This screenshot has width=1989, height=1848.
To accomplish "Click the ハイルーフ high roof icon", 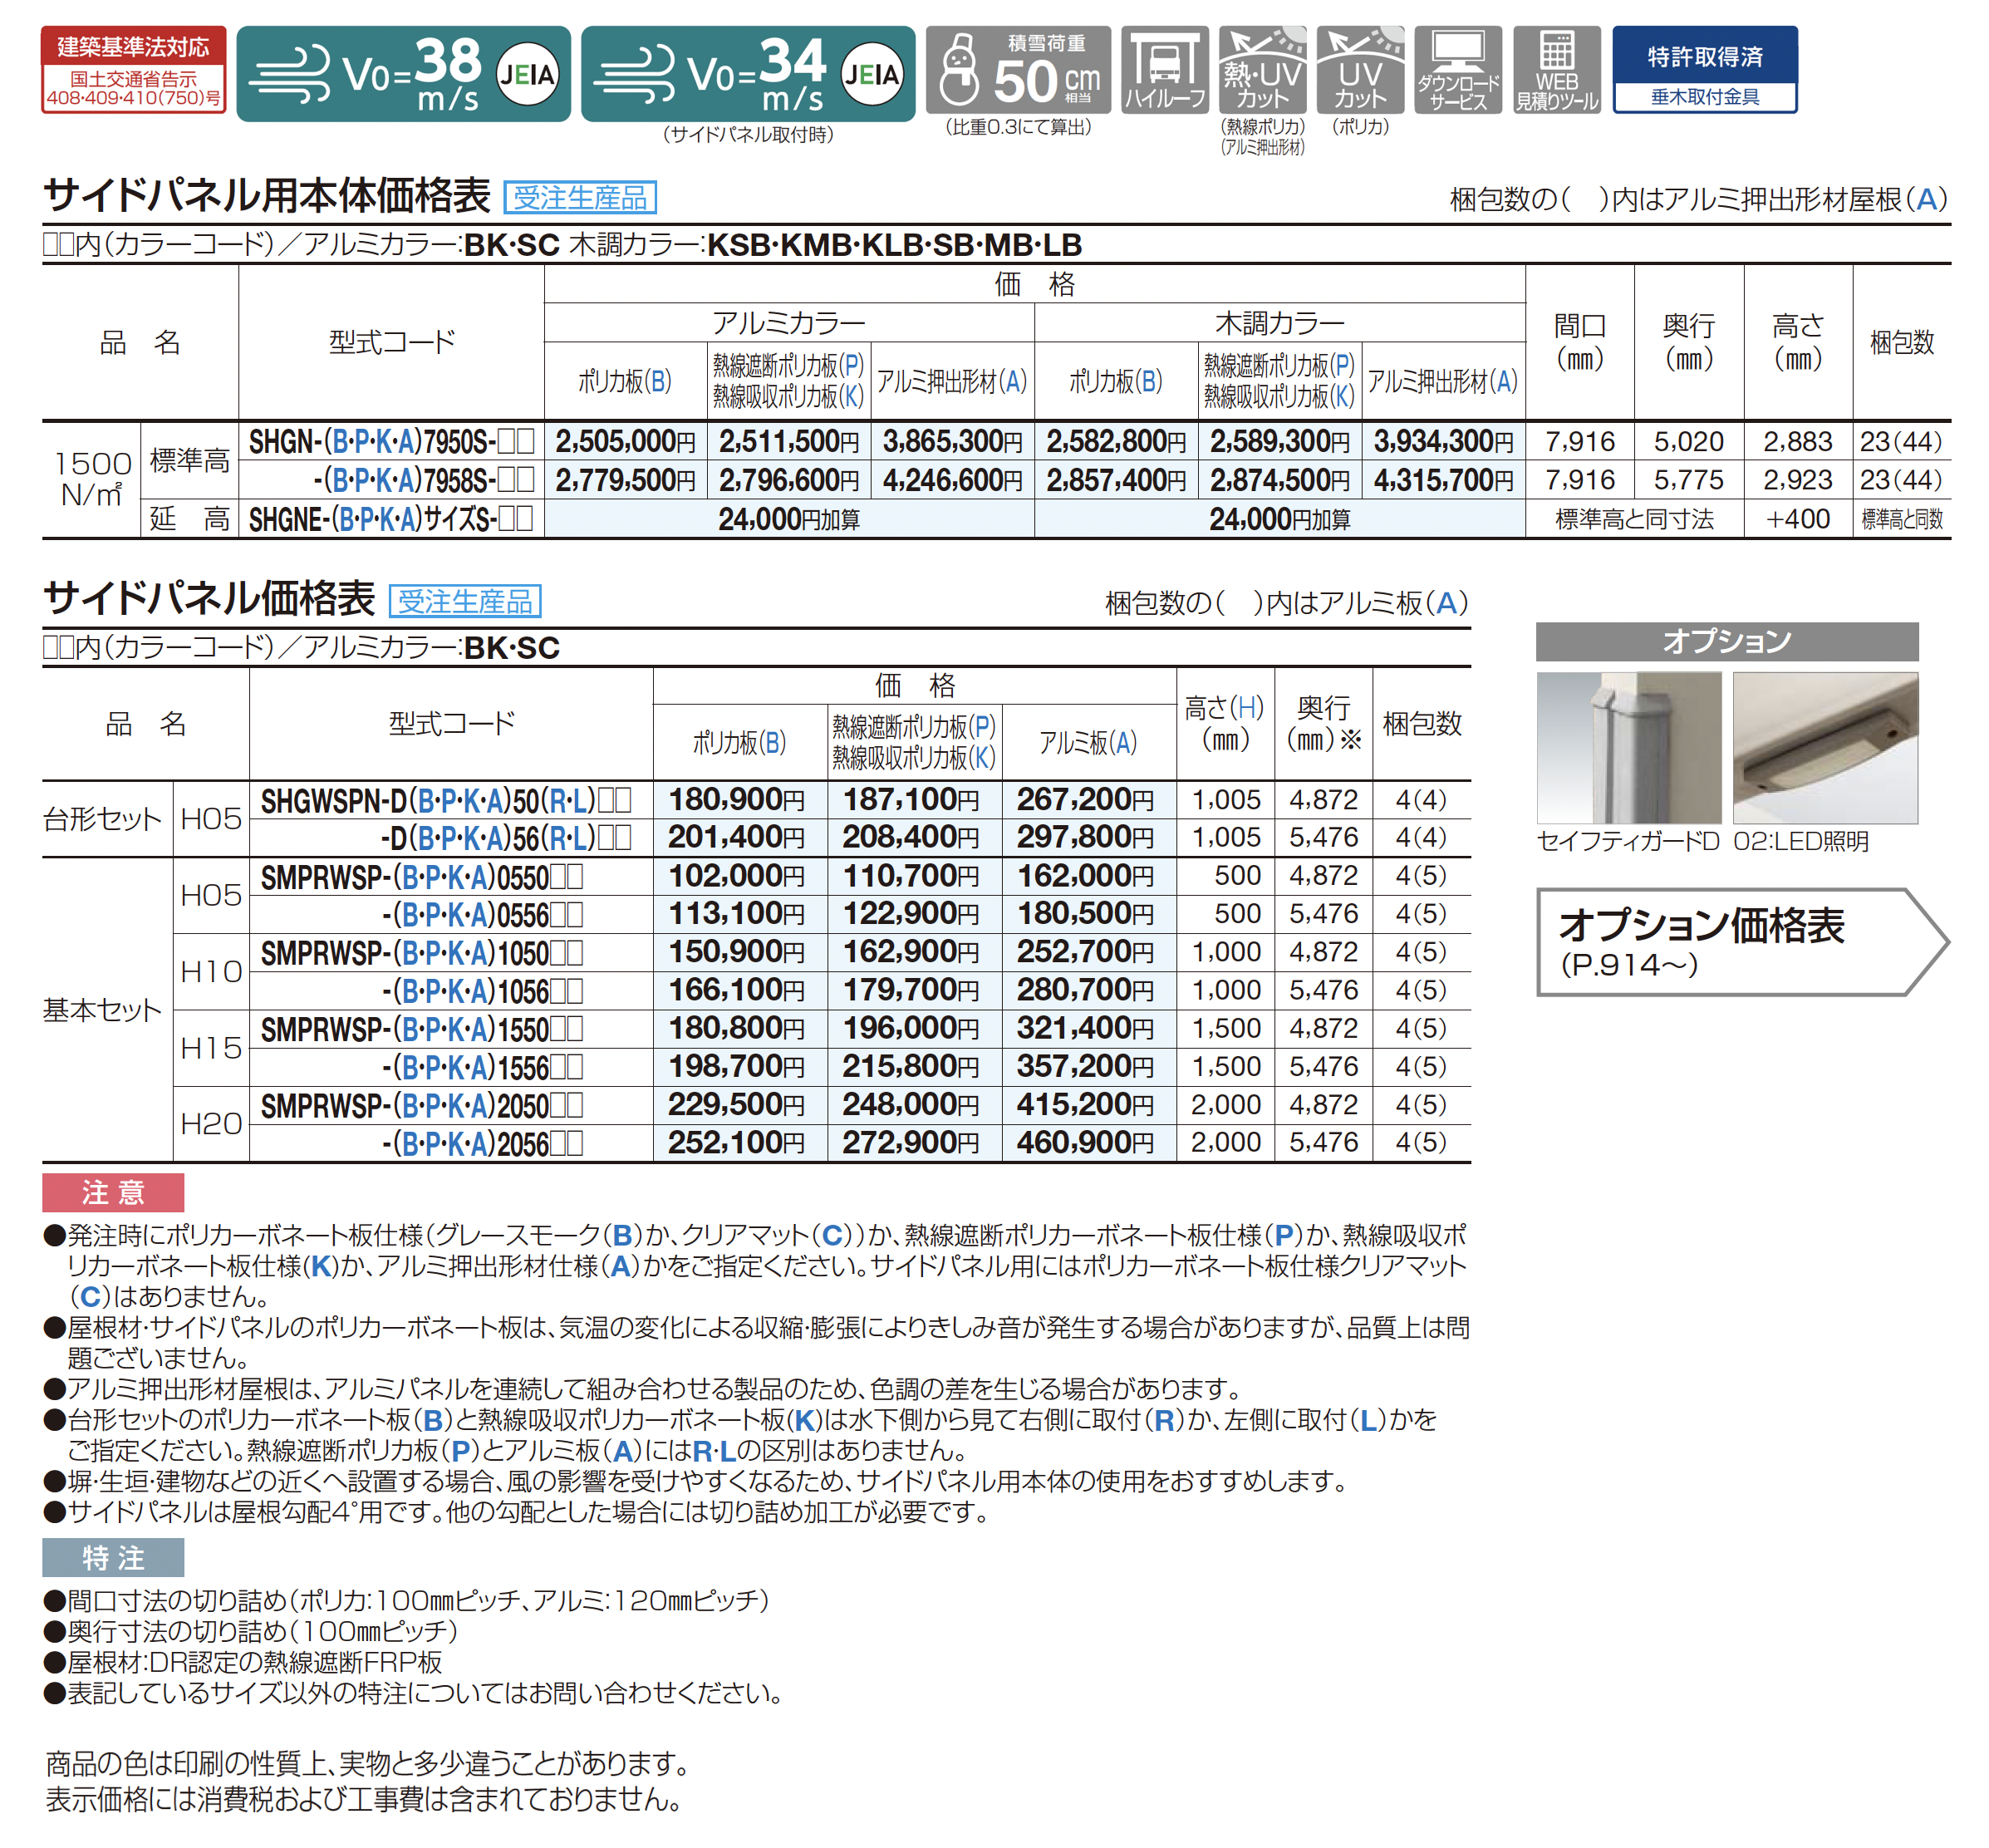I will coord(1164,70).
